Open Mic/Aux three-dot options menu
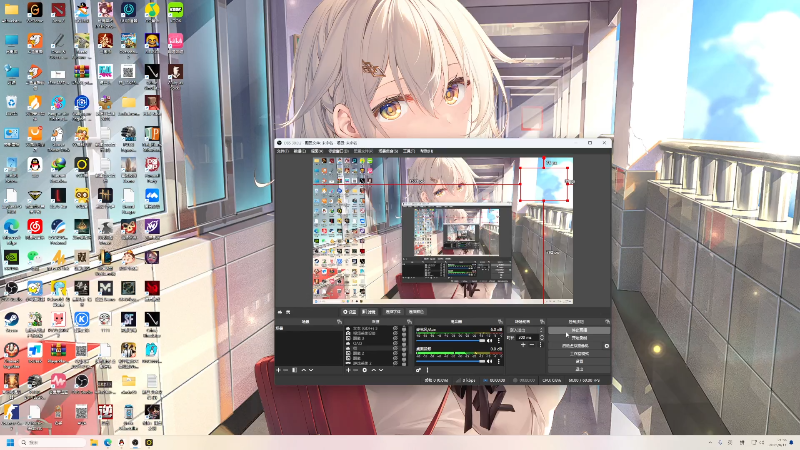800x450 pixels. click(498, 340)
